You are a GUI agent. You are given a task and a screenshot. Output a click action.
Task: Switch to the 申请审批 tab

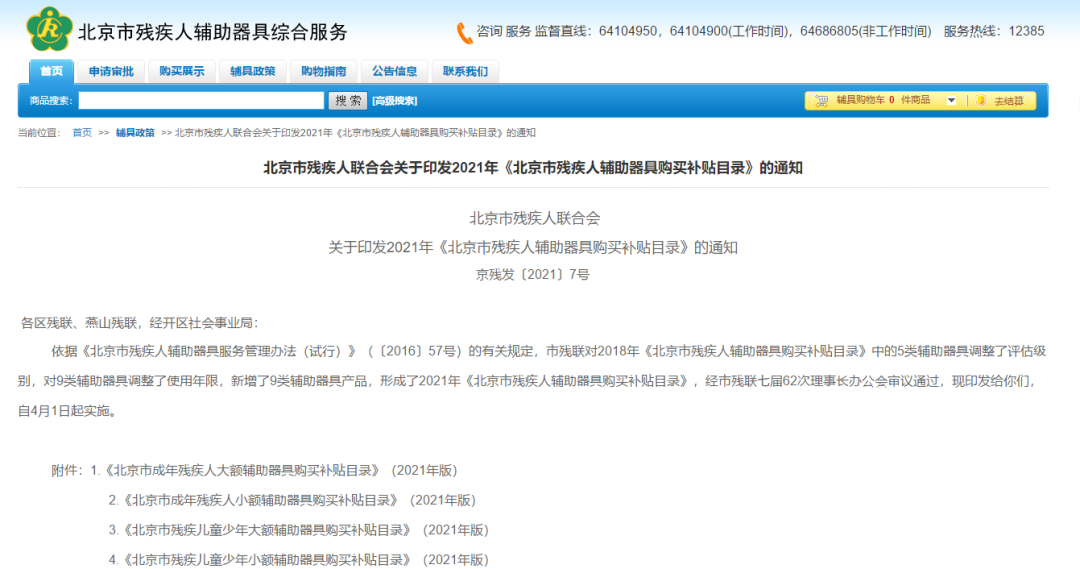110,71
